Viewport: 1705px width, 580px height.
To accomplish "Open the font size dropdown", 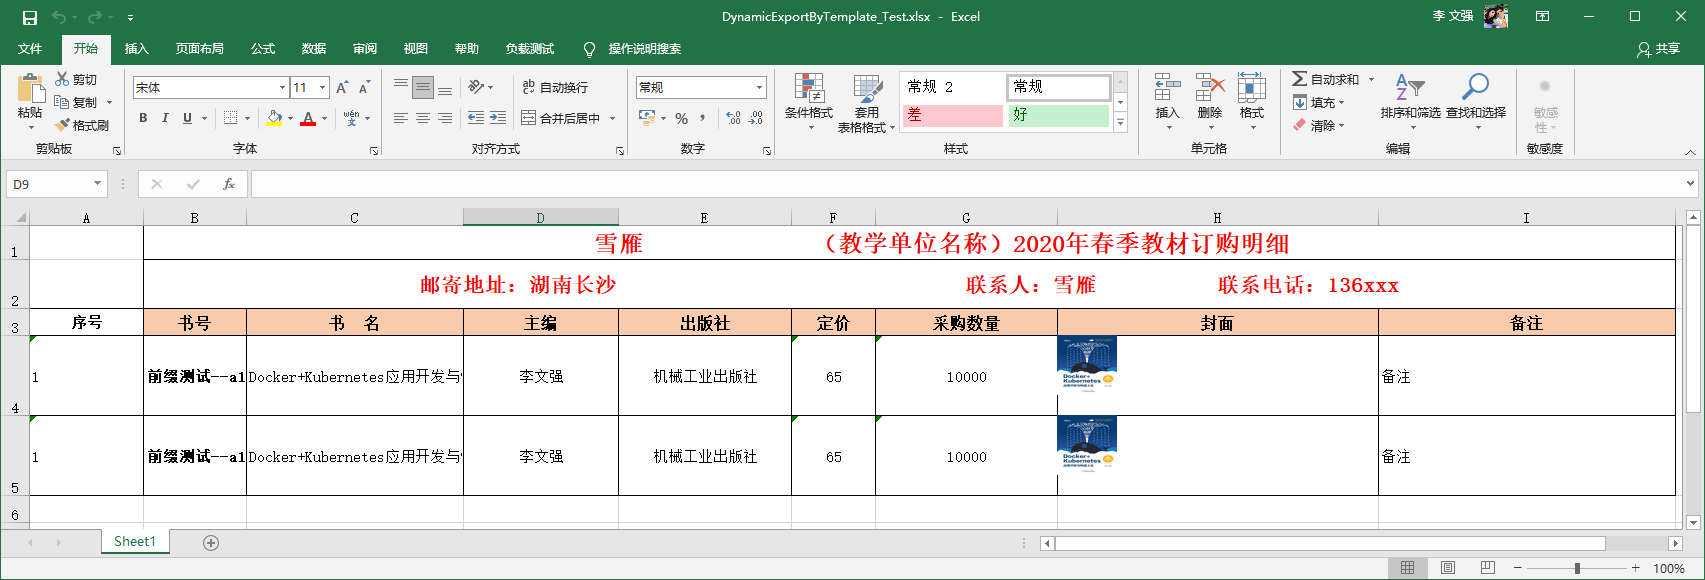I will 323,88.
